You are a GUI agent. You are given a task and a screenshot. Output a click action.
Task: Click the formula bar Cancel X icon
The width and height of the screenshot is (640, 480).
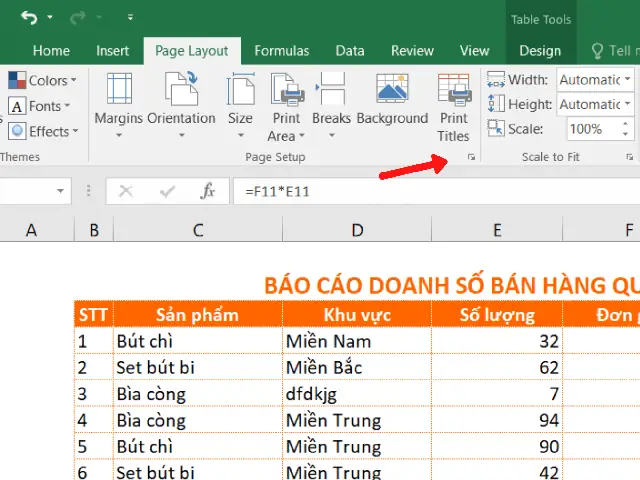pyautogui.click(x=125, y=191)
